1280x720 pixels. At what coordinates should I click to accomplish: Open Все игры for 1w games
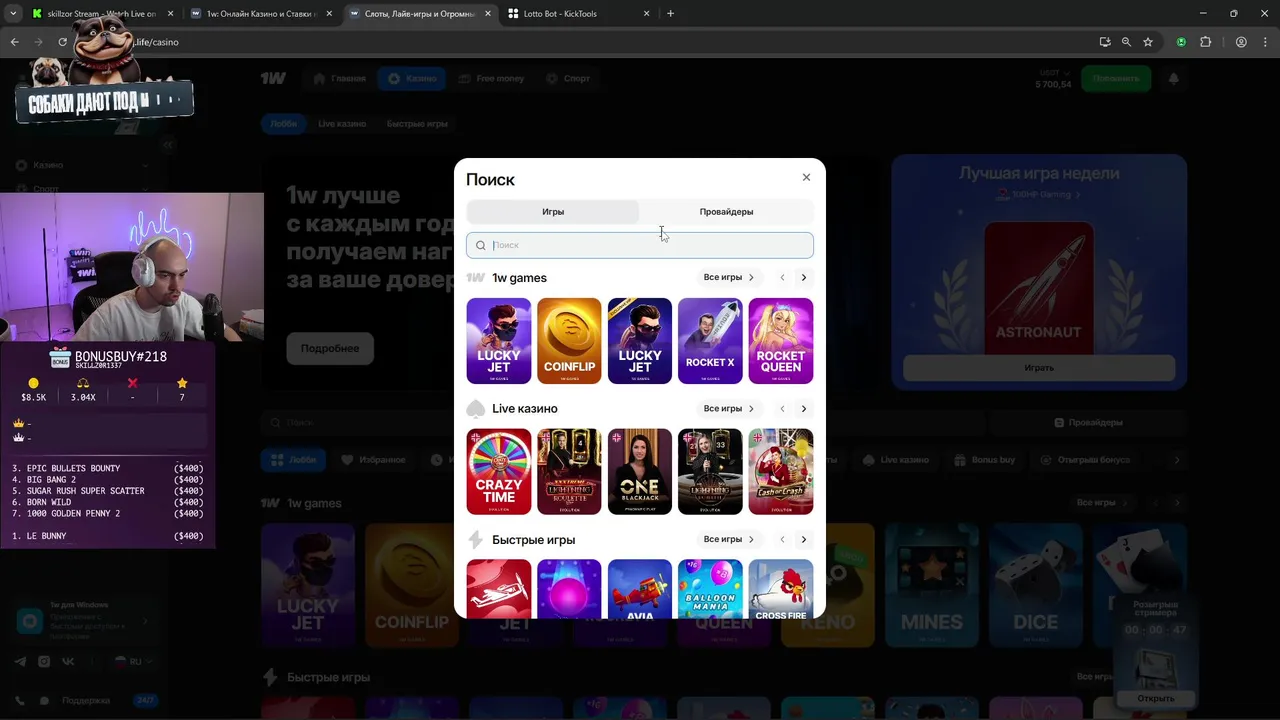coord(728,277)
